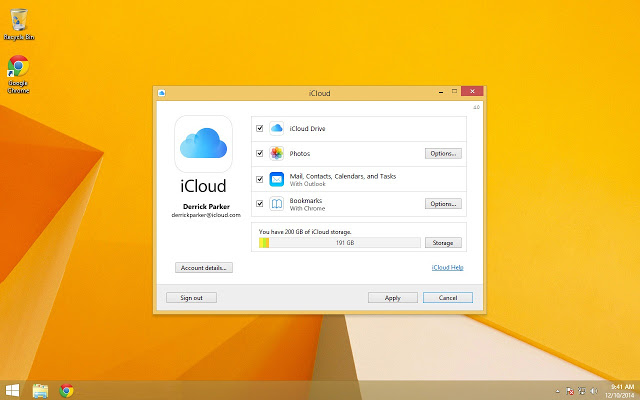This screenshot has width=640, height=400.
Task: Select the Google Chrome desktop shortcut
Action: tap(18, 74)
